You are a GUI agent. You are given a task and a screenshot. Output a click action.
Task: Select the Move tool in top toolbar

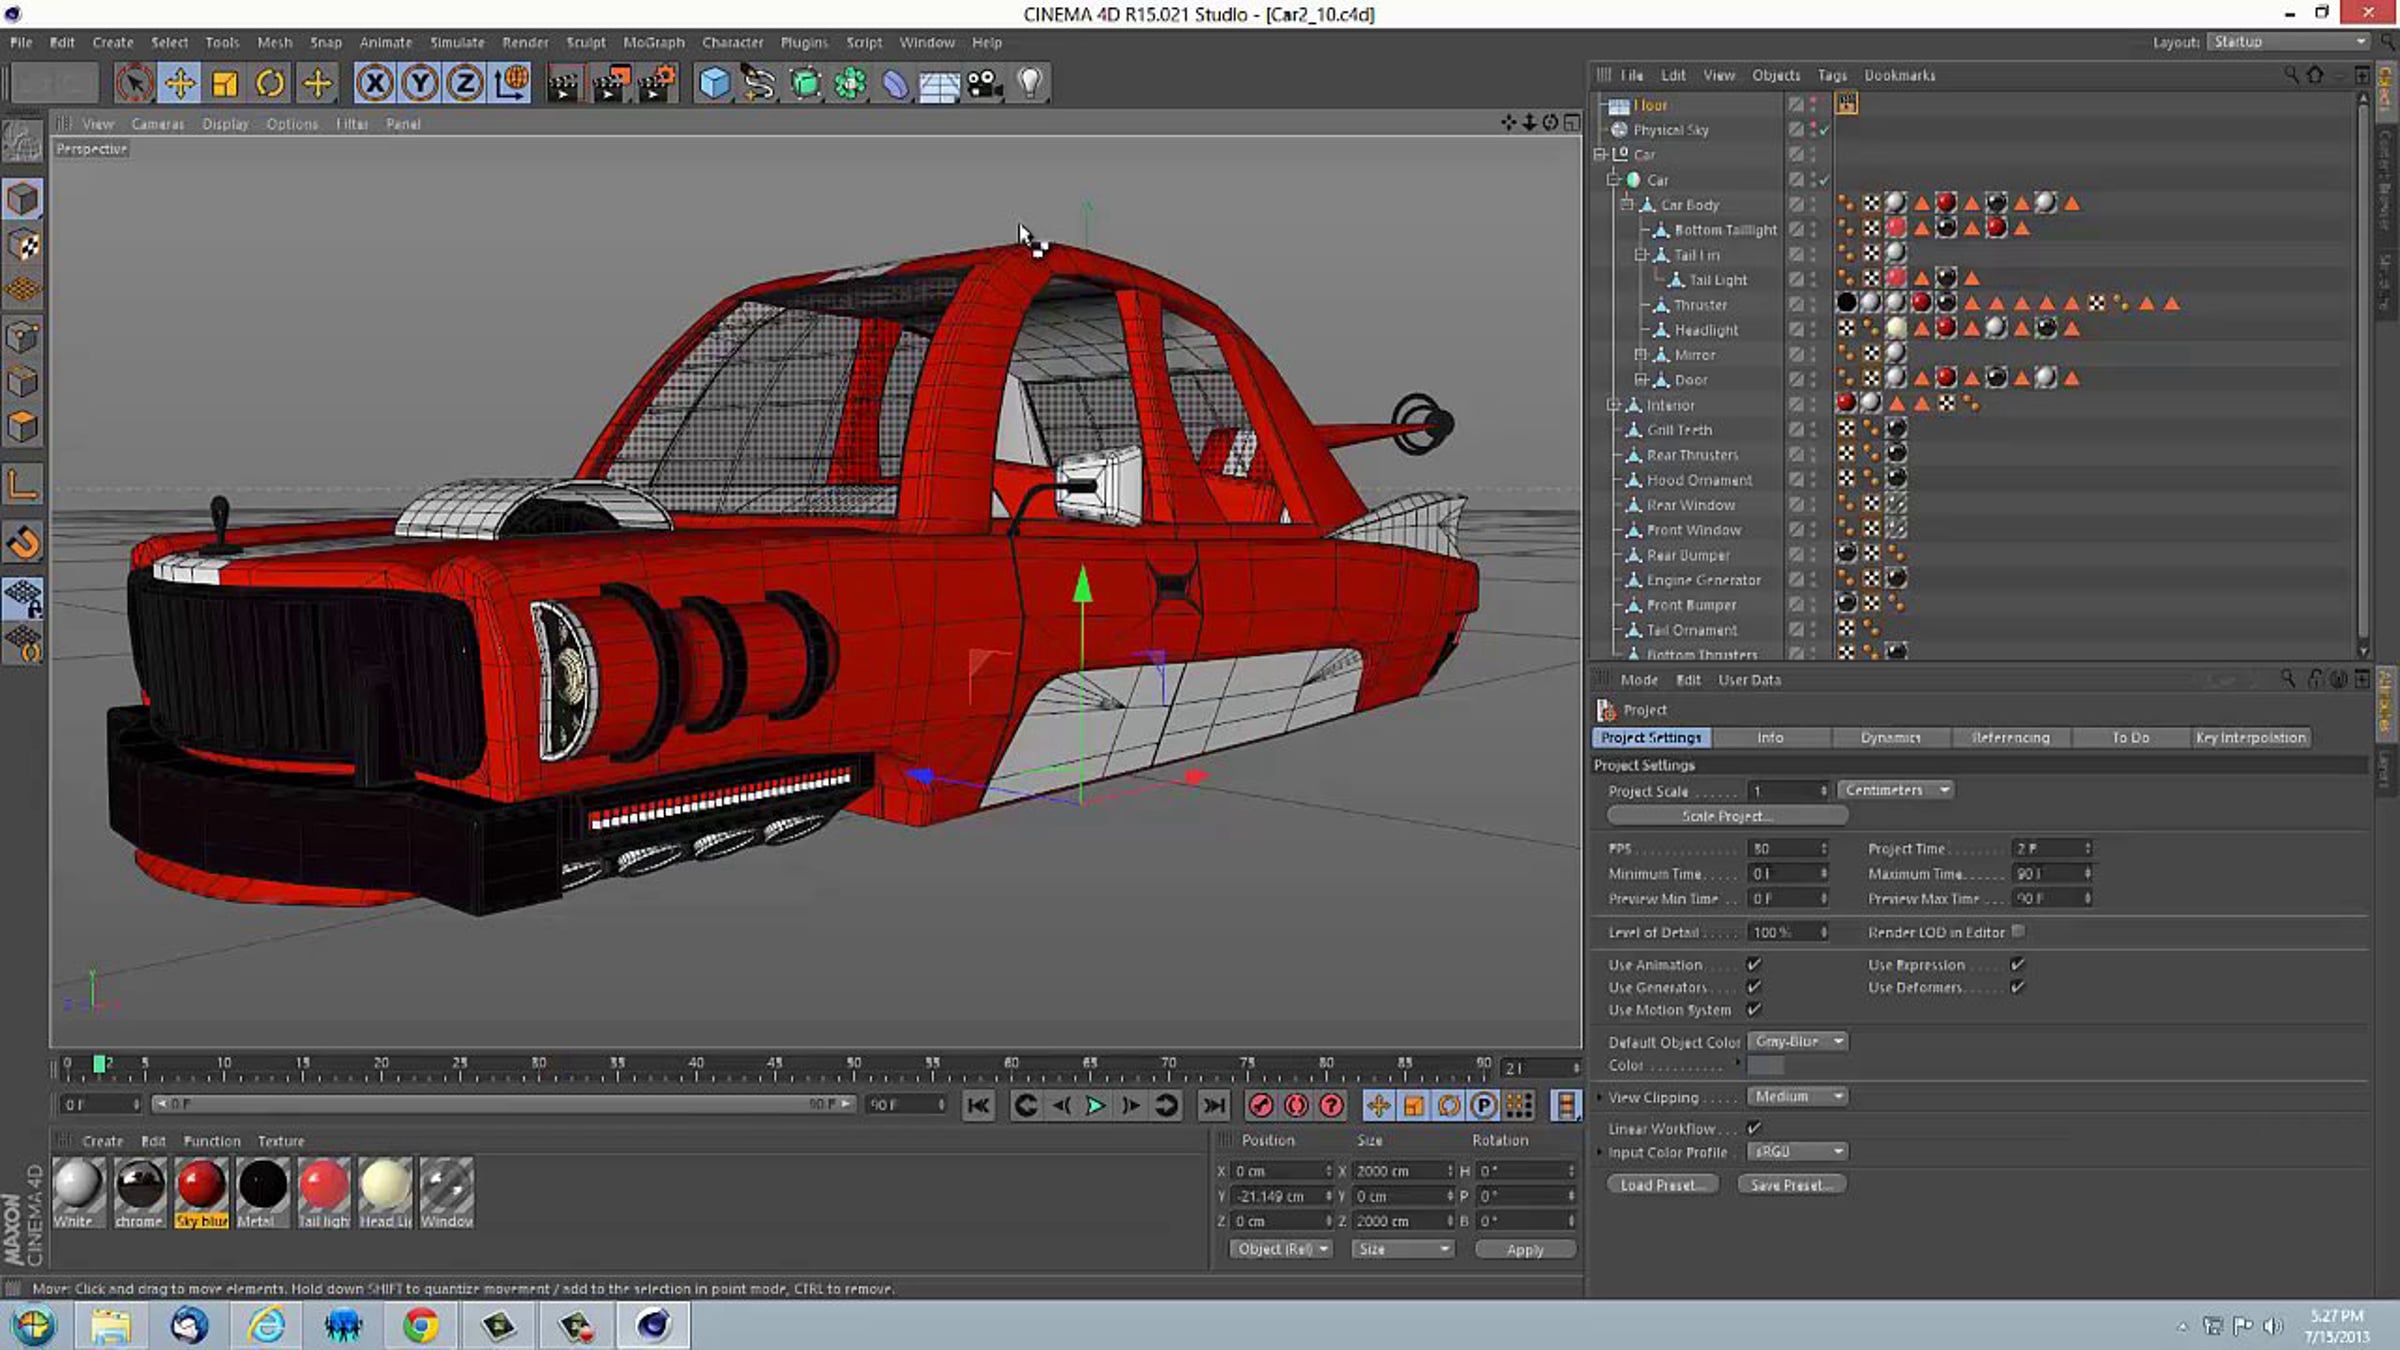point(180,83)
